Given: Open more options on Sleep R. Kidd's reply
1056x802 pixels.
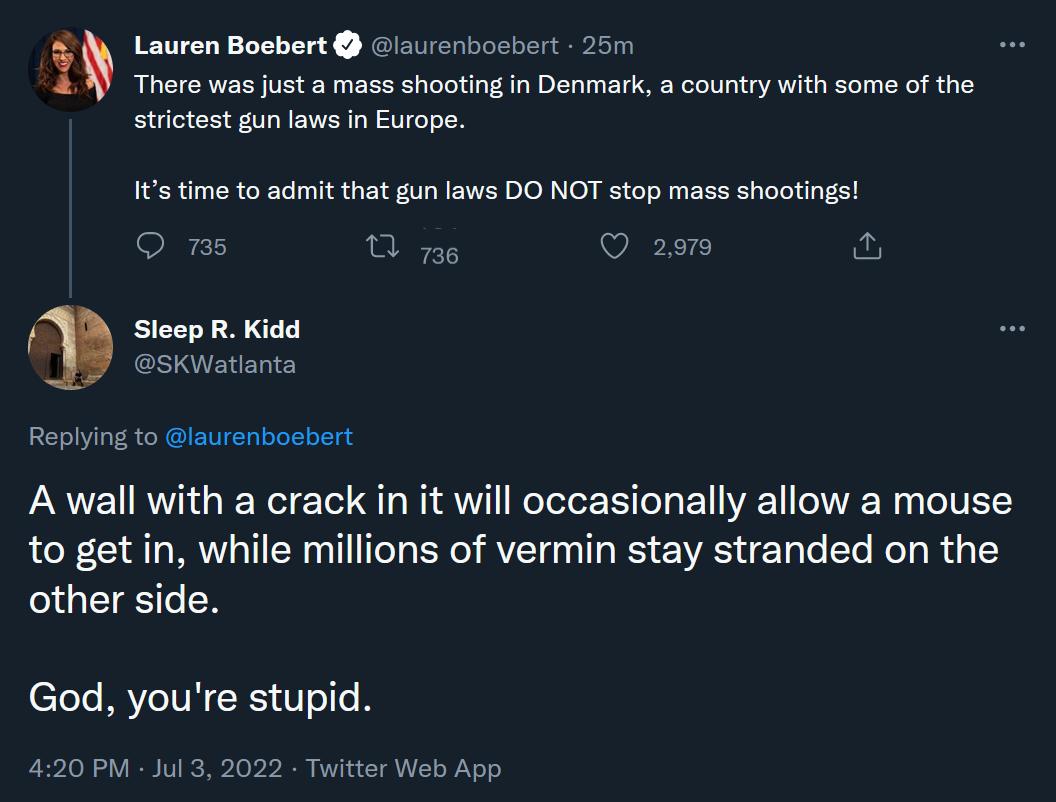Looking at the screenshot, I should click(1013, 328).
